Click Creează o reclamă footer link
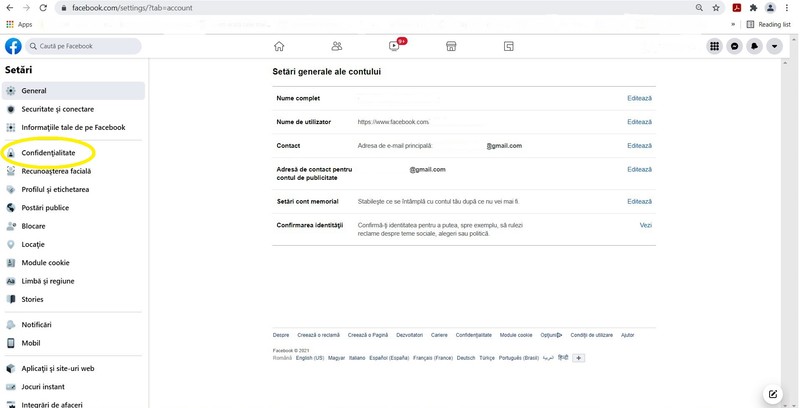The width and height of the screenshot is (800, 408). pyautogui.click(x=318, y=335)
